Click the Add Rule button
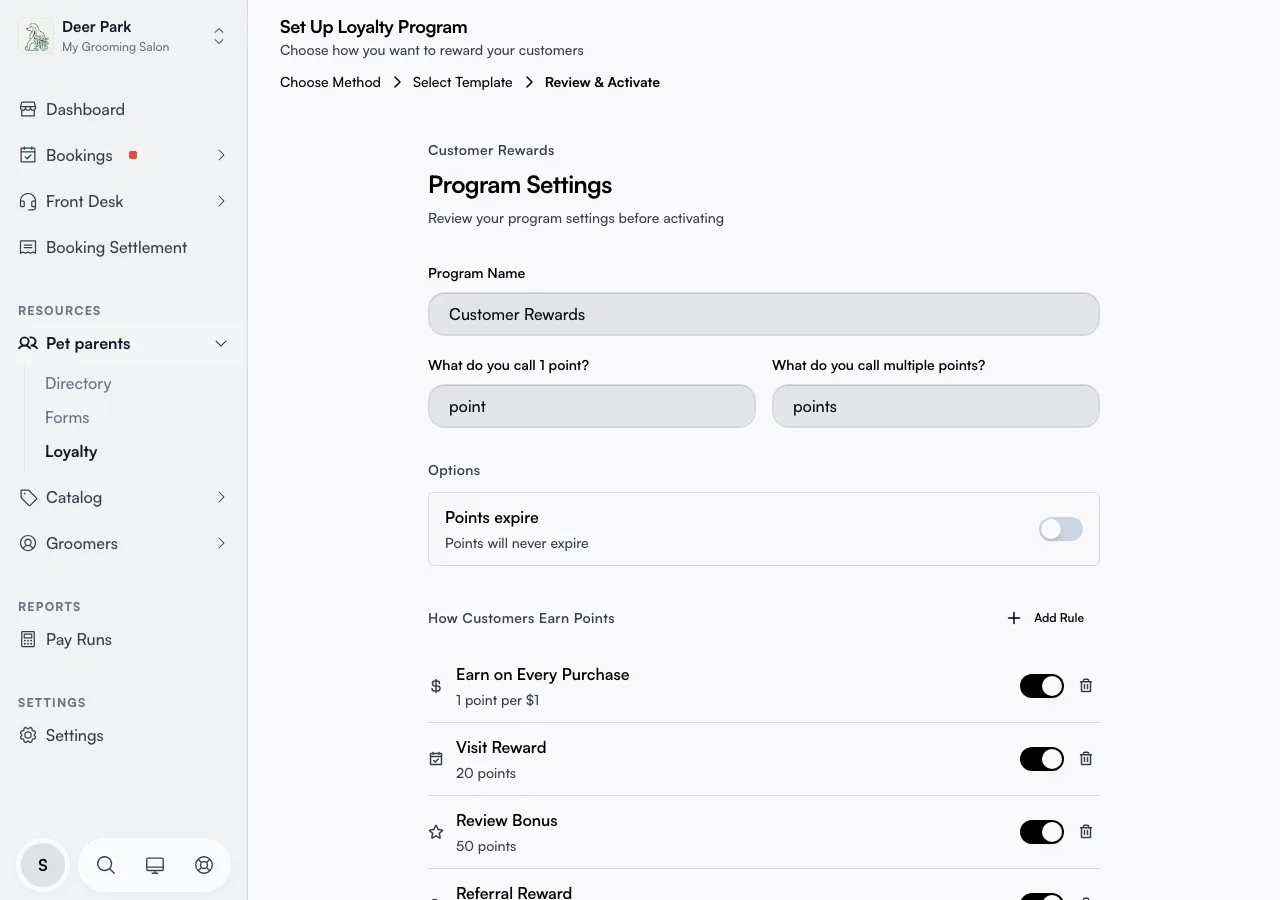This screenshot has height=900, width=1280. pos(1045,618)
